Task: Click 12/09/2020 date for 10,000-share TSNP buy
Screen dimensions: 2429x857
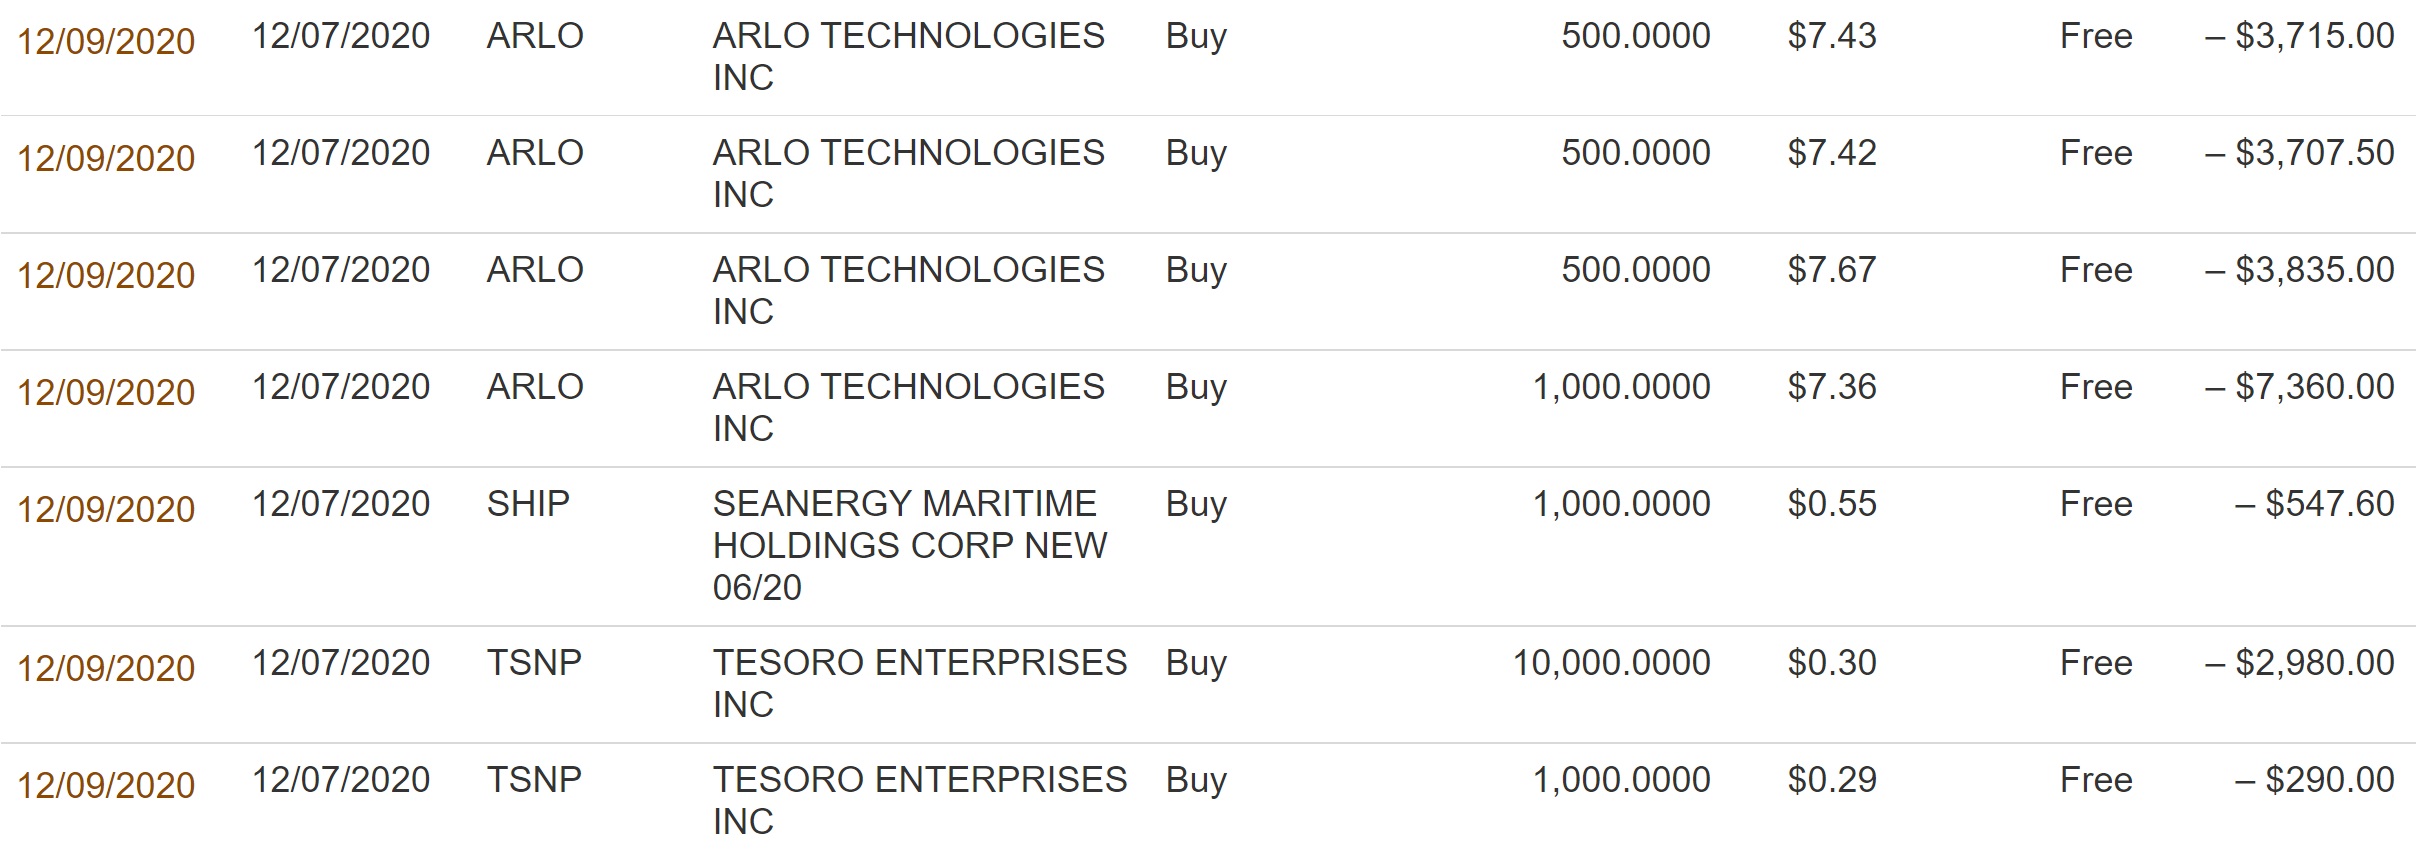Action: [x=106, y=668]
